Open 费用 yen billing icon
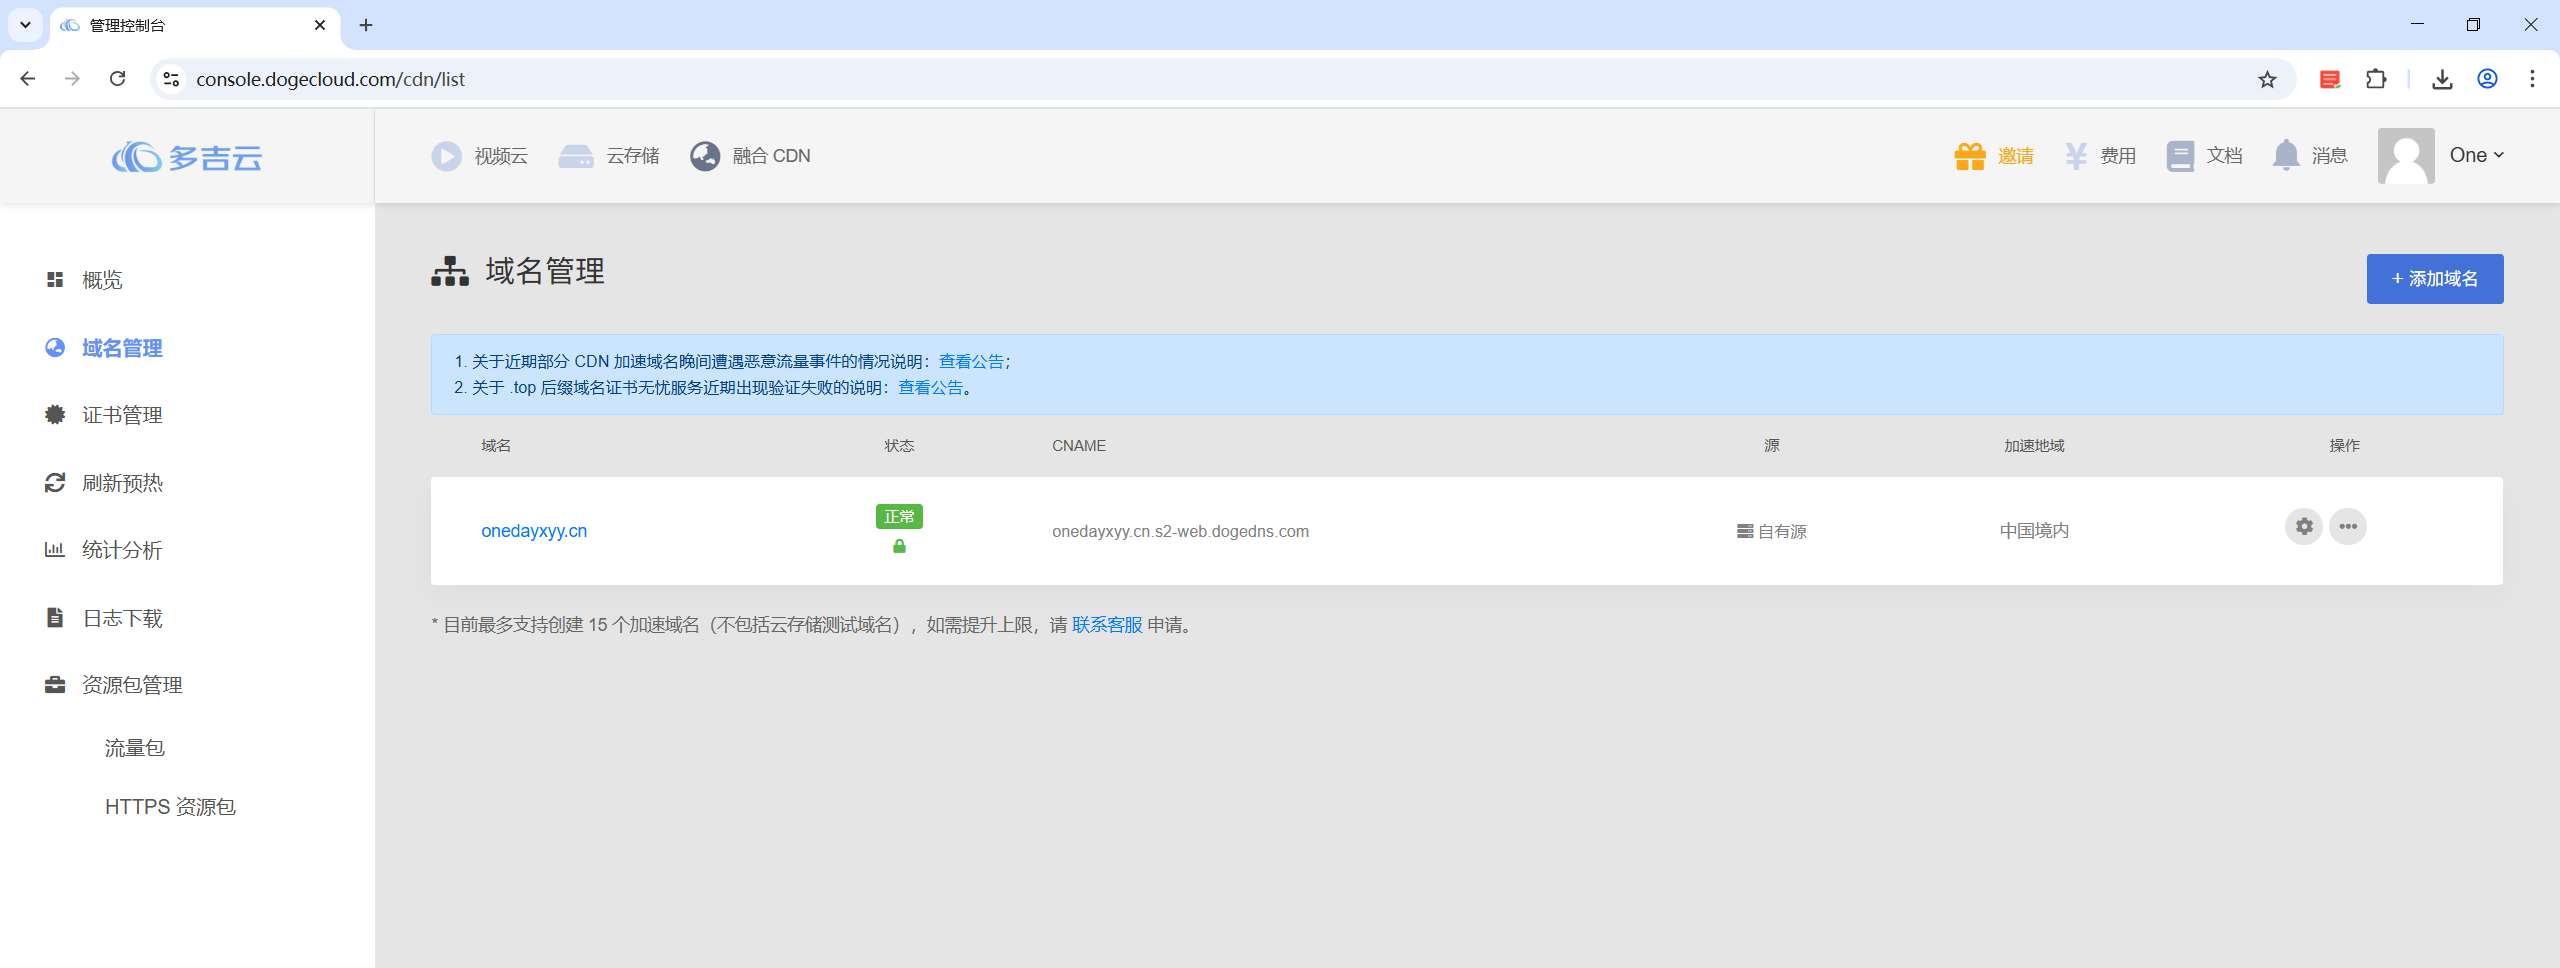The width and height of the screenshot is (2560, 968). (2076, 155)
